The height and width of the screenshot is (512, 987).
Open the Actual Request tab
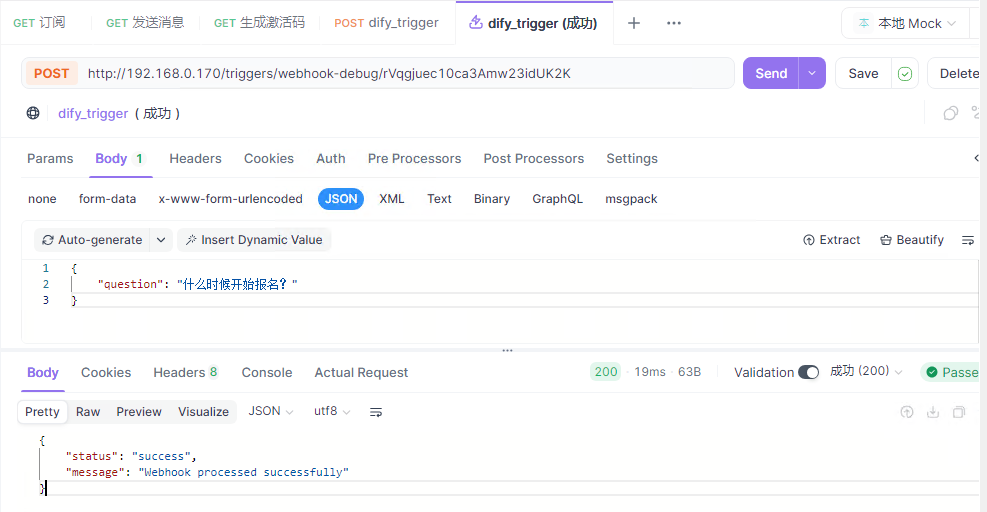point(361,373)
